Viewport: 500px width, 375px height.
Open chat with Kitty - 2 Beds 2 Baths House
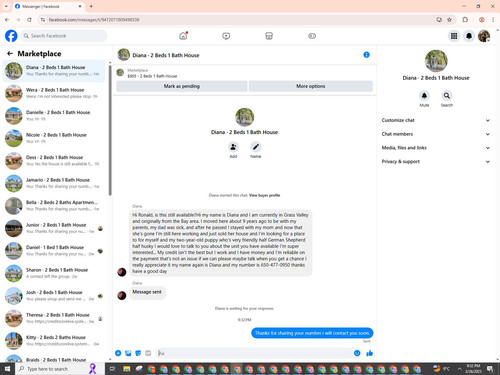(x=54, y=341)
